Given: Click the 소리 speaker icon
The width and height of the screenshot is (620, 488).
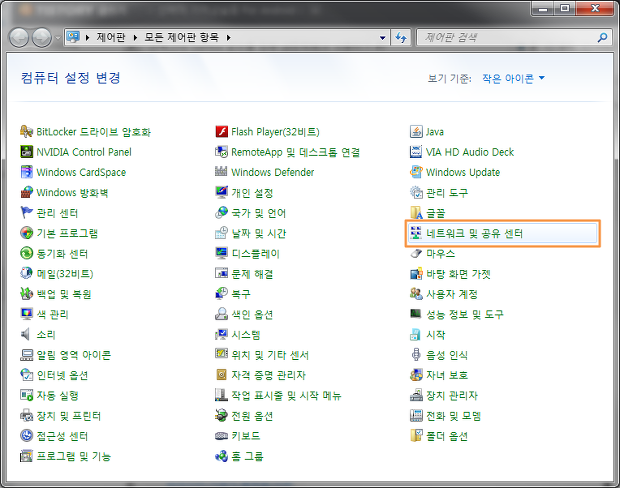Looking at the screenshot, I should coord(26,335).
